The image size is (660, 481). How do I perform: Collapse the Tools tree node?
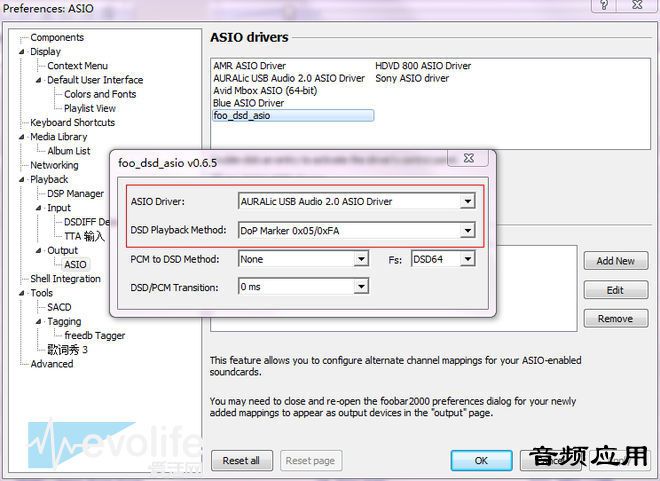click(x=22, y=293)
